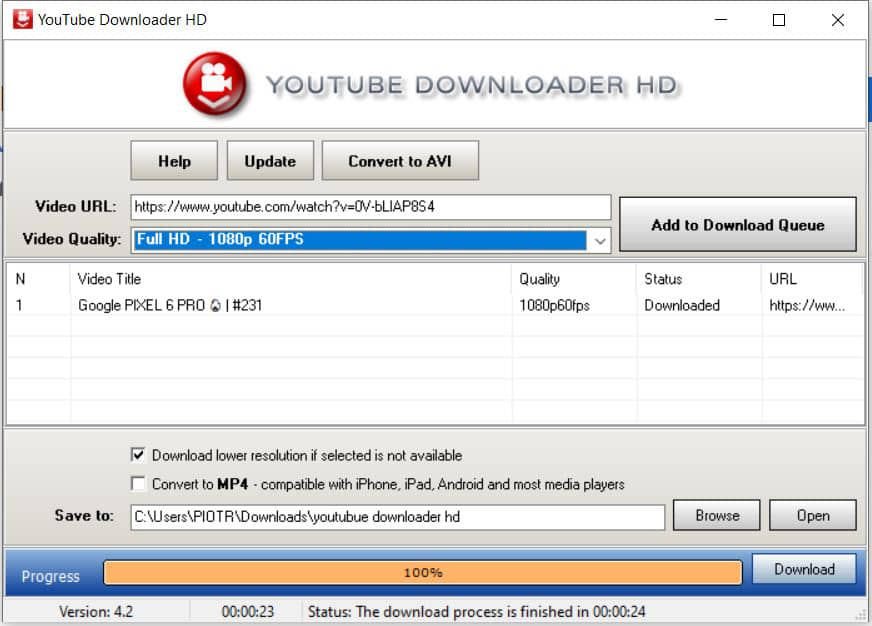Click the orange 100% progress bar

coord(423,573)
